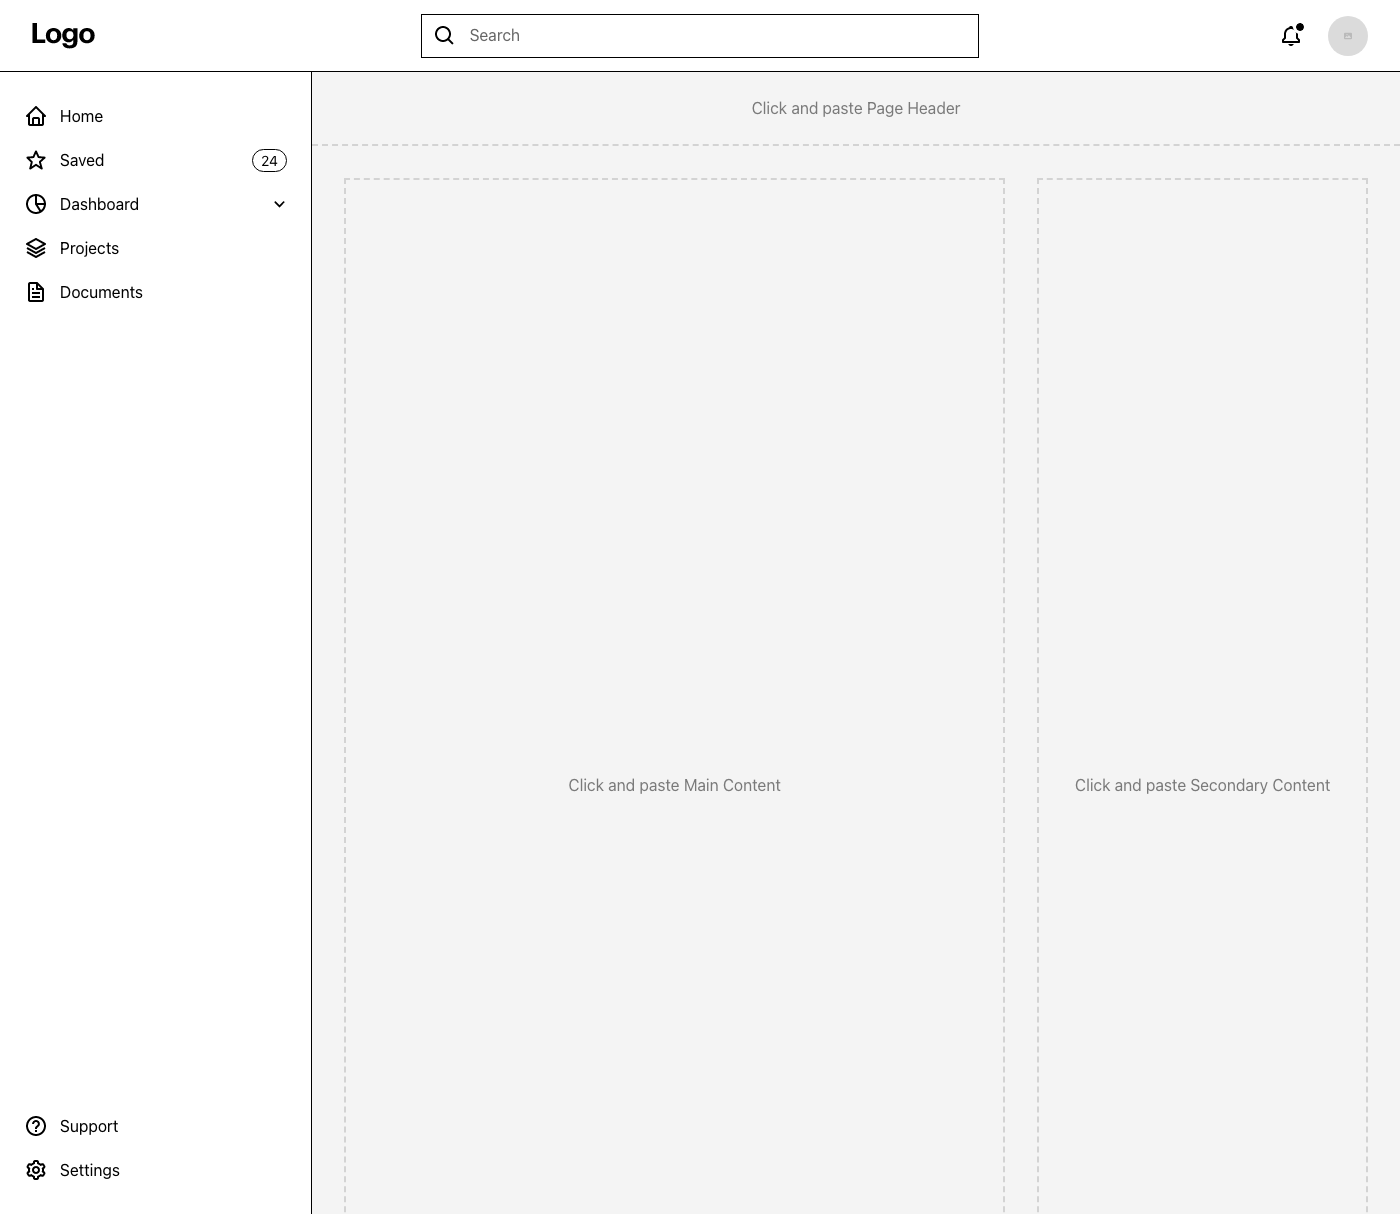Open the user avatar menu
Viewport: 1400px width, 1214px height.
pos(1348,36)
